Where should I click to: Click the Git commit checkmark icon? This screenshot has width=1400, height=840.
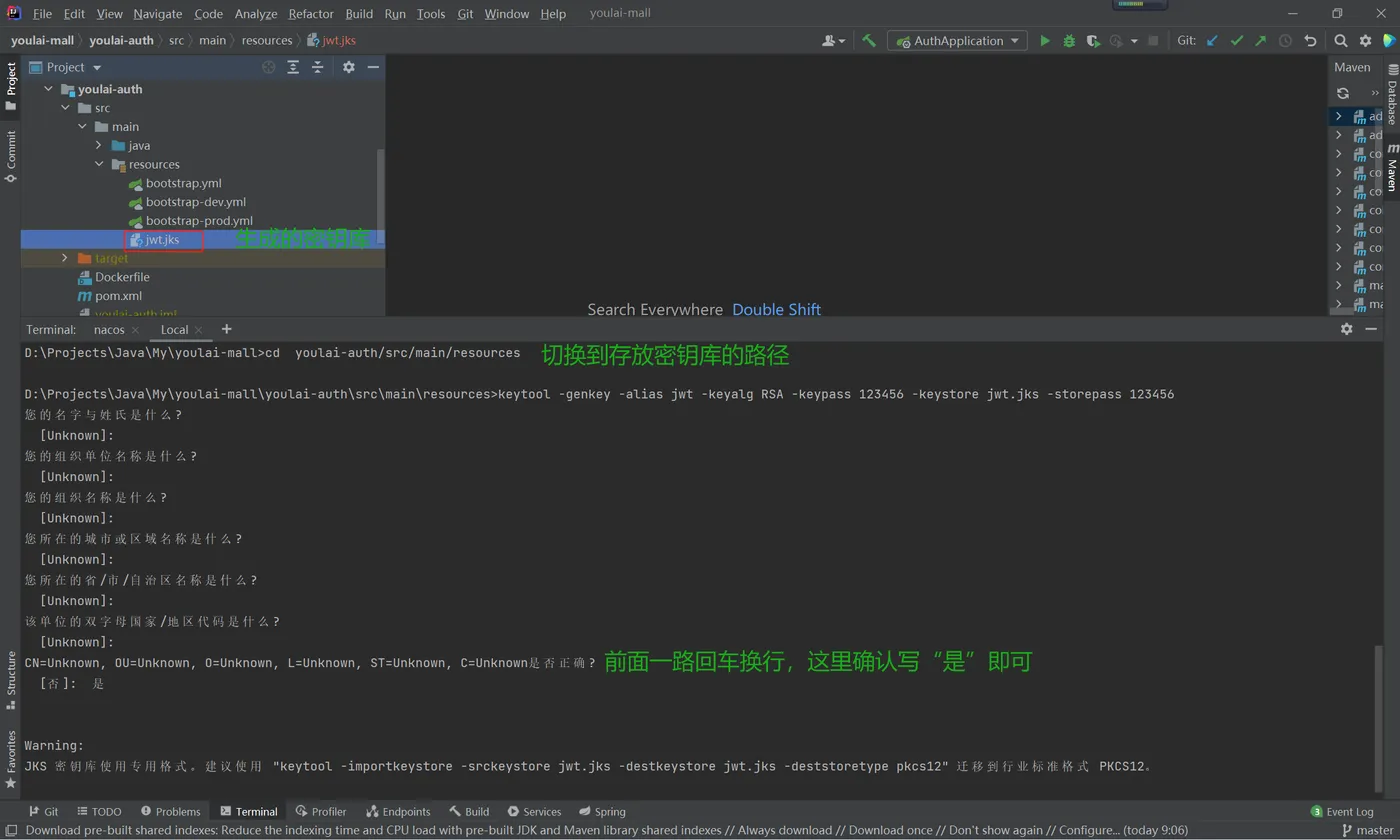1237,41
